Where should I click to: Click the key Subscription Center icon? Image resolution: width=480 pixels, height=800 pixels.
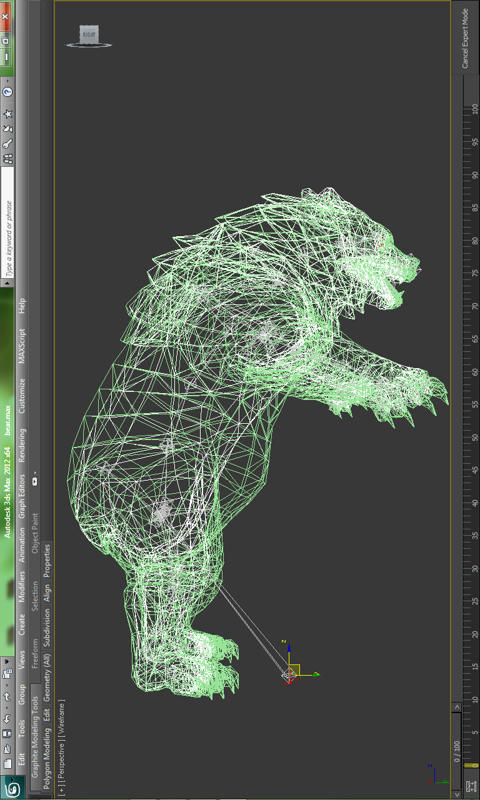8,144
